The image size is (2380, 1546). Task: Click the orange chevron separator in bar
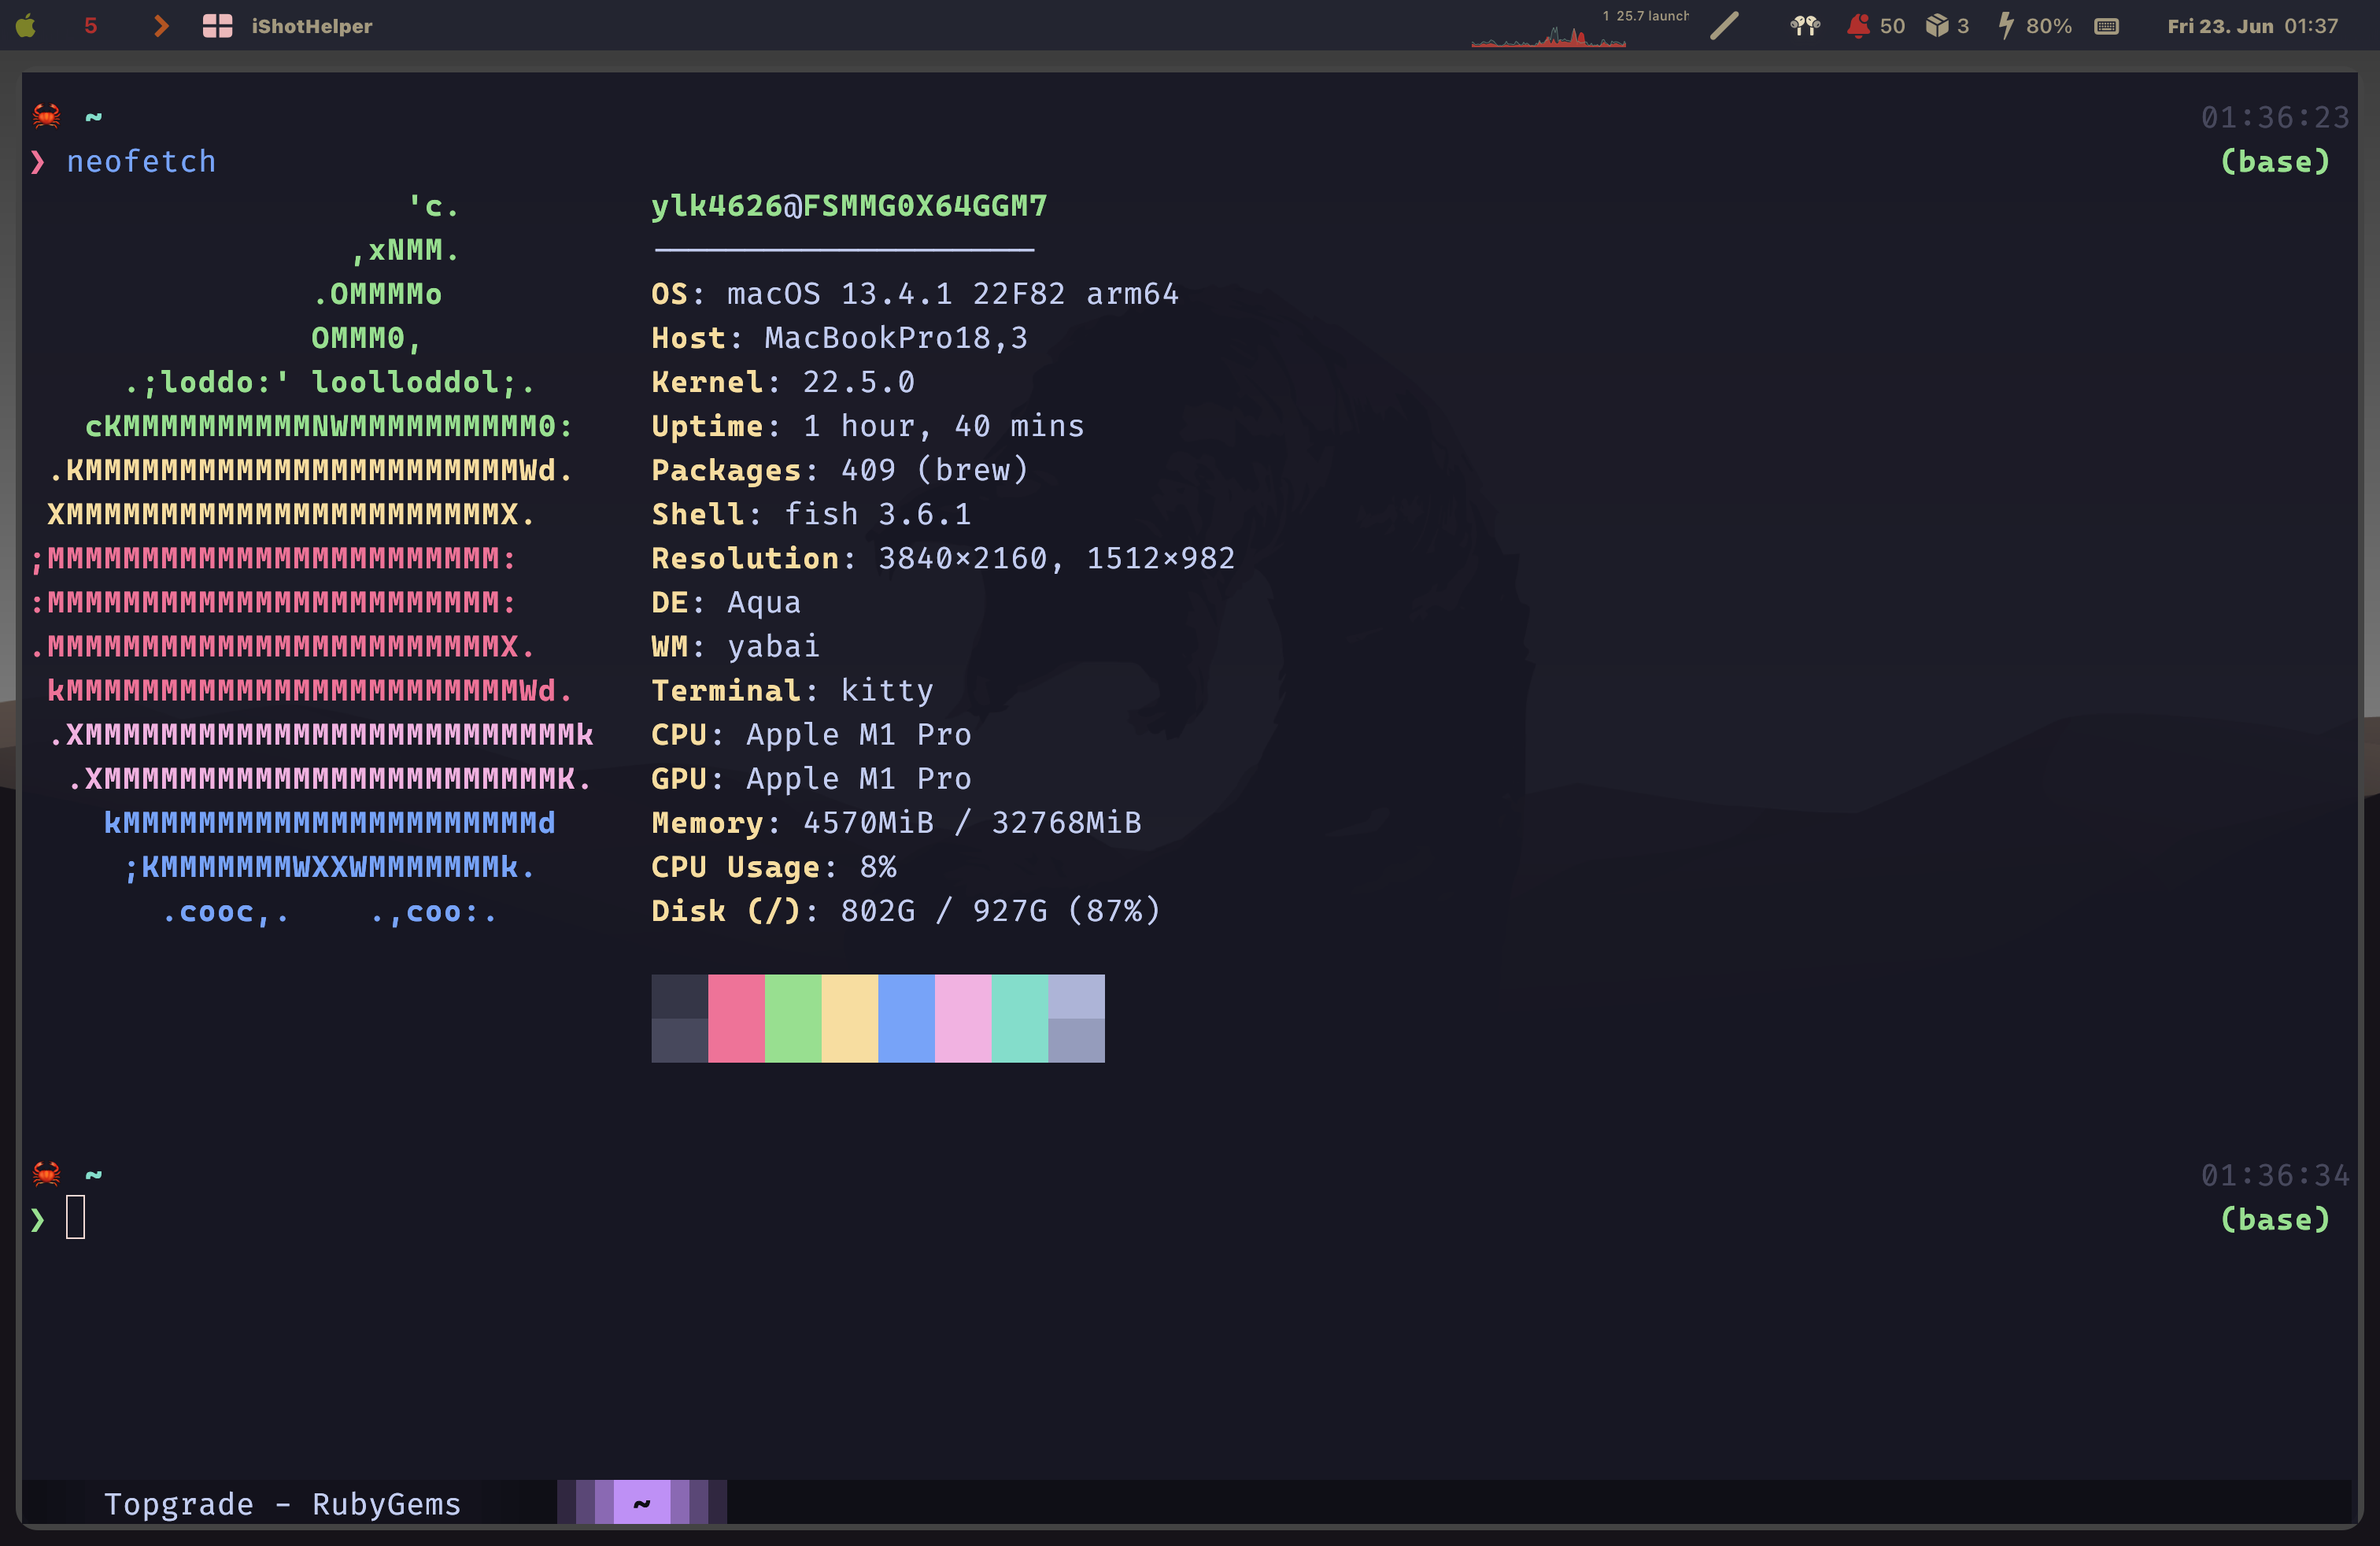click(160, 26)
